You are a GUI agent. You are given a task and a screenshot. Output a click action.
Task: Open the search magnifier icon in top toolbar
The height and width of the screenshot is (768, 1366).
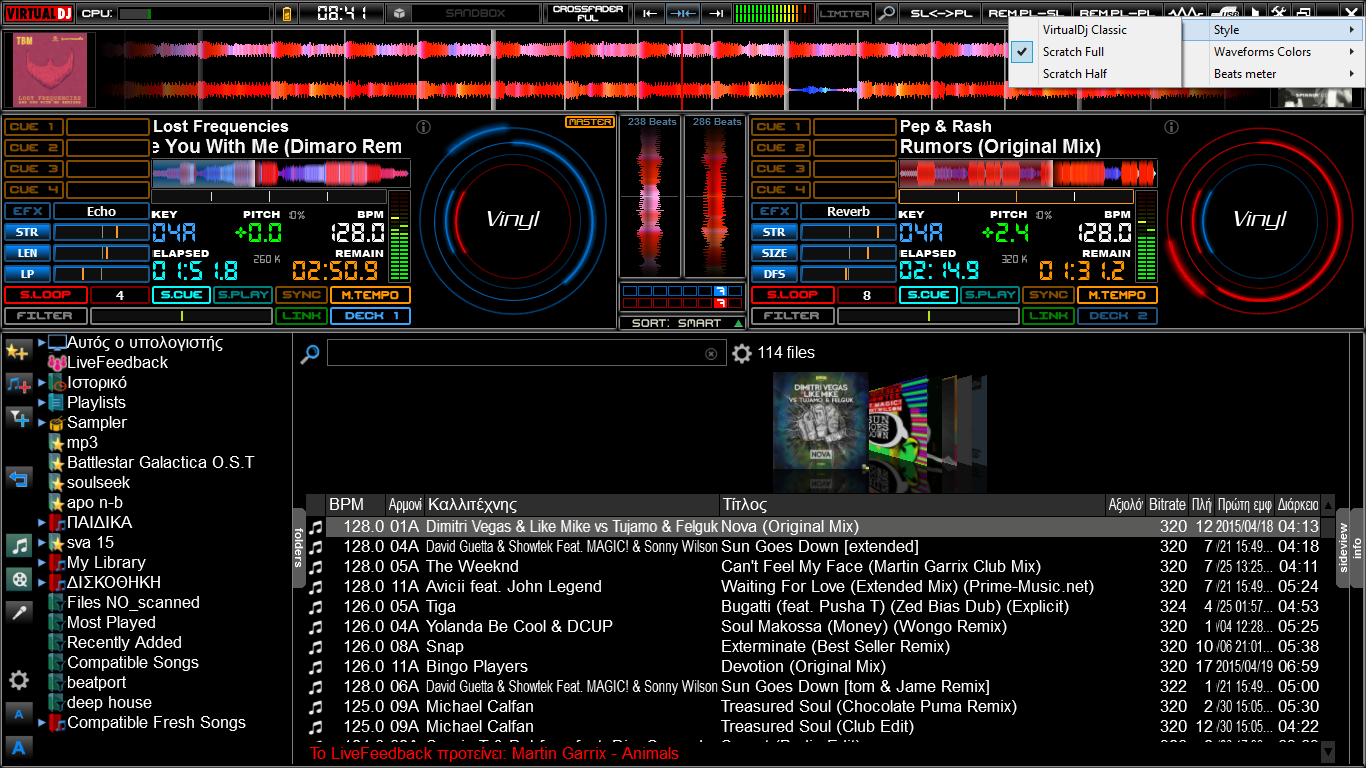pyautogui.click(x=886, y=13)
